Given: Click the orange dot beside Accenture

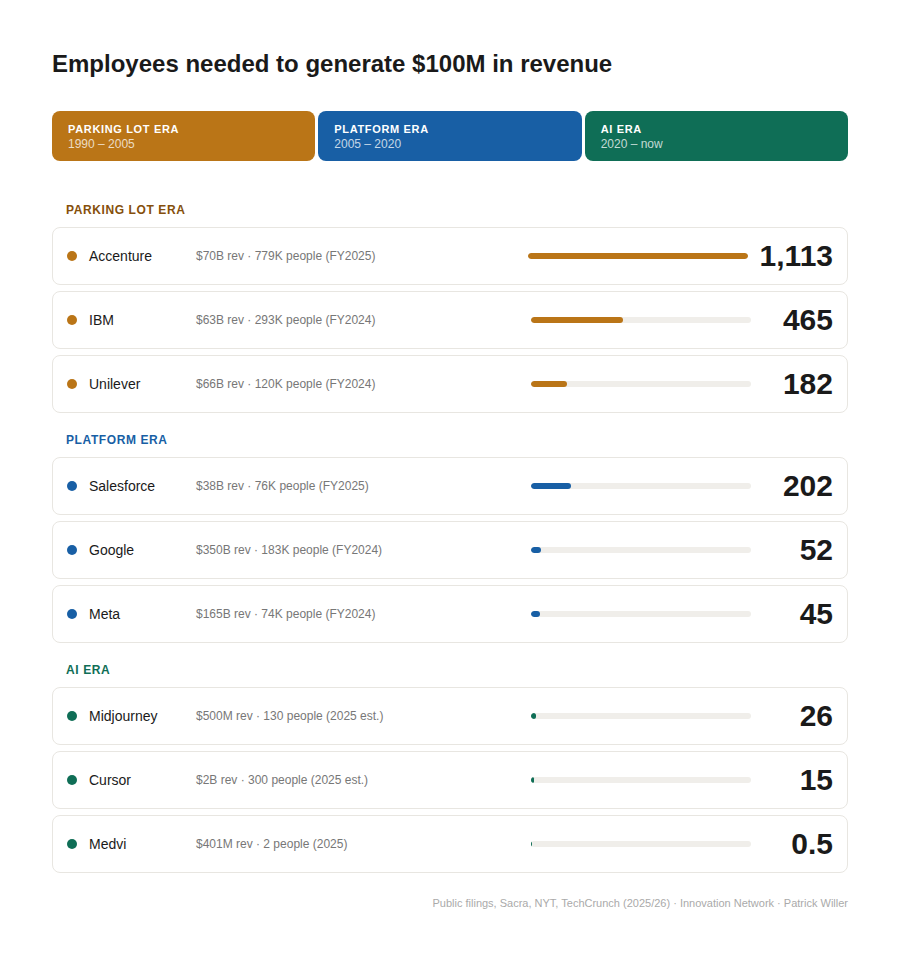Looking at the screenshot, I should [x=72, y=256].
